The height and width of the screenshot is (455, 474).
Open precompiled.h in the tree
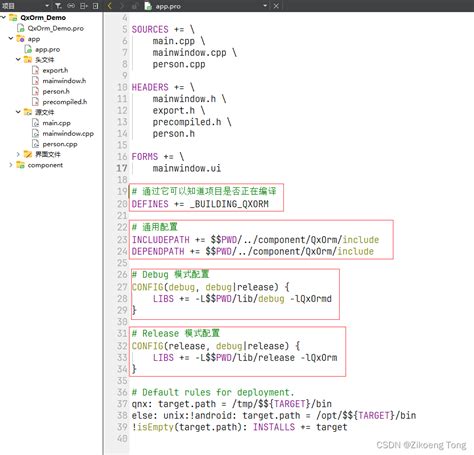[x=65, y=102]
